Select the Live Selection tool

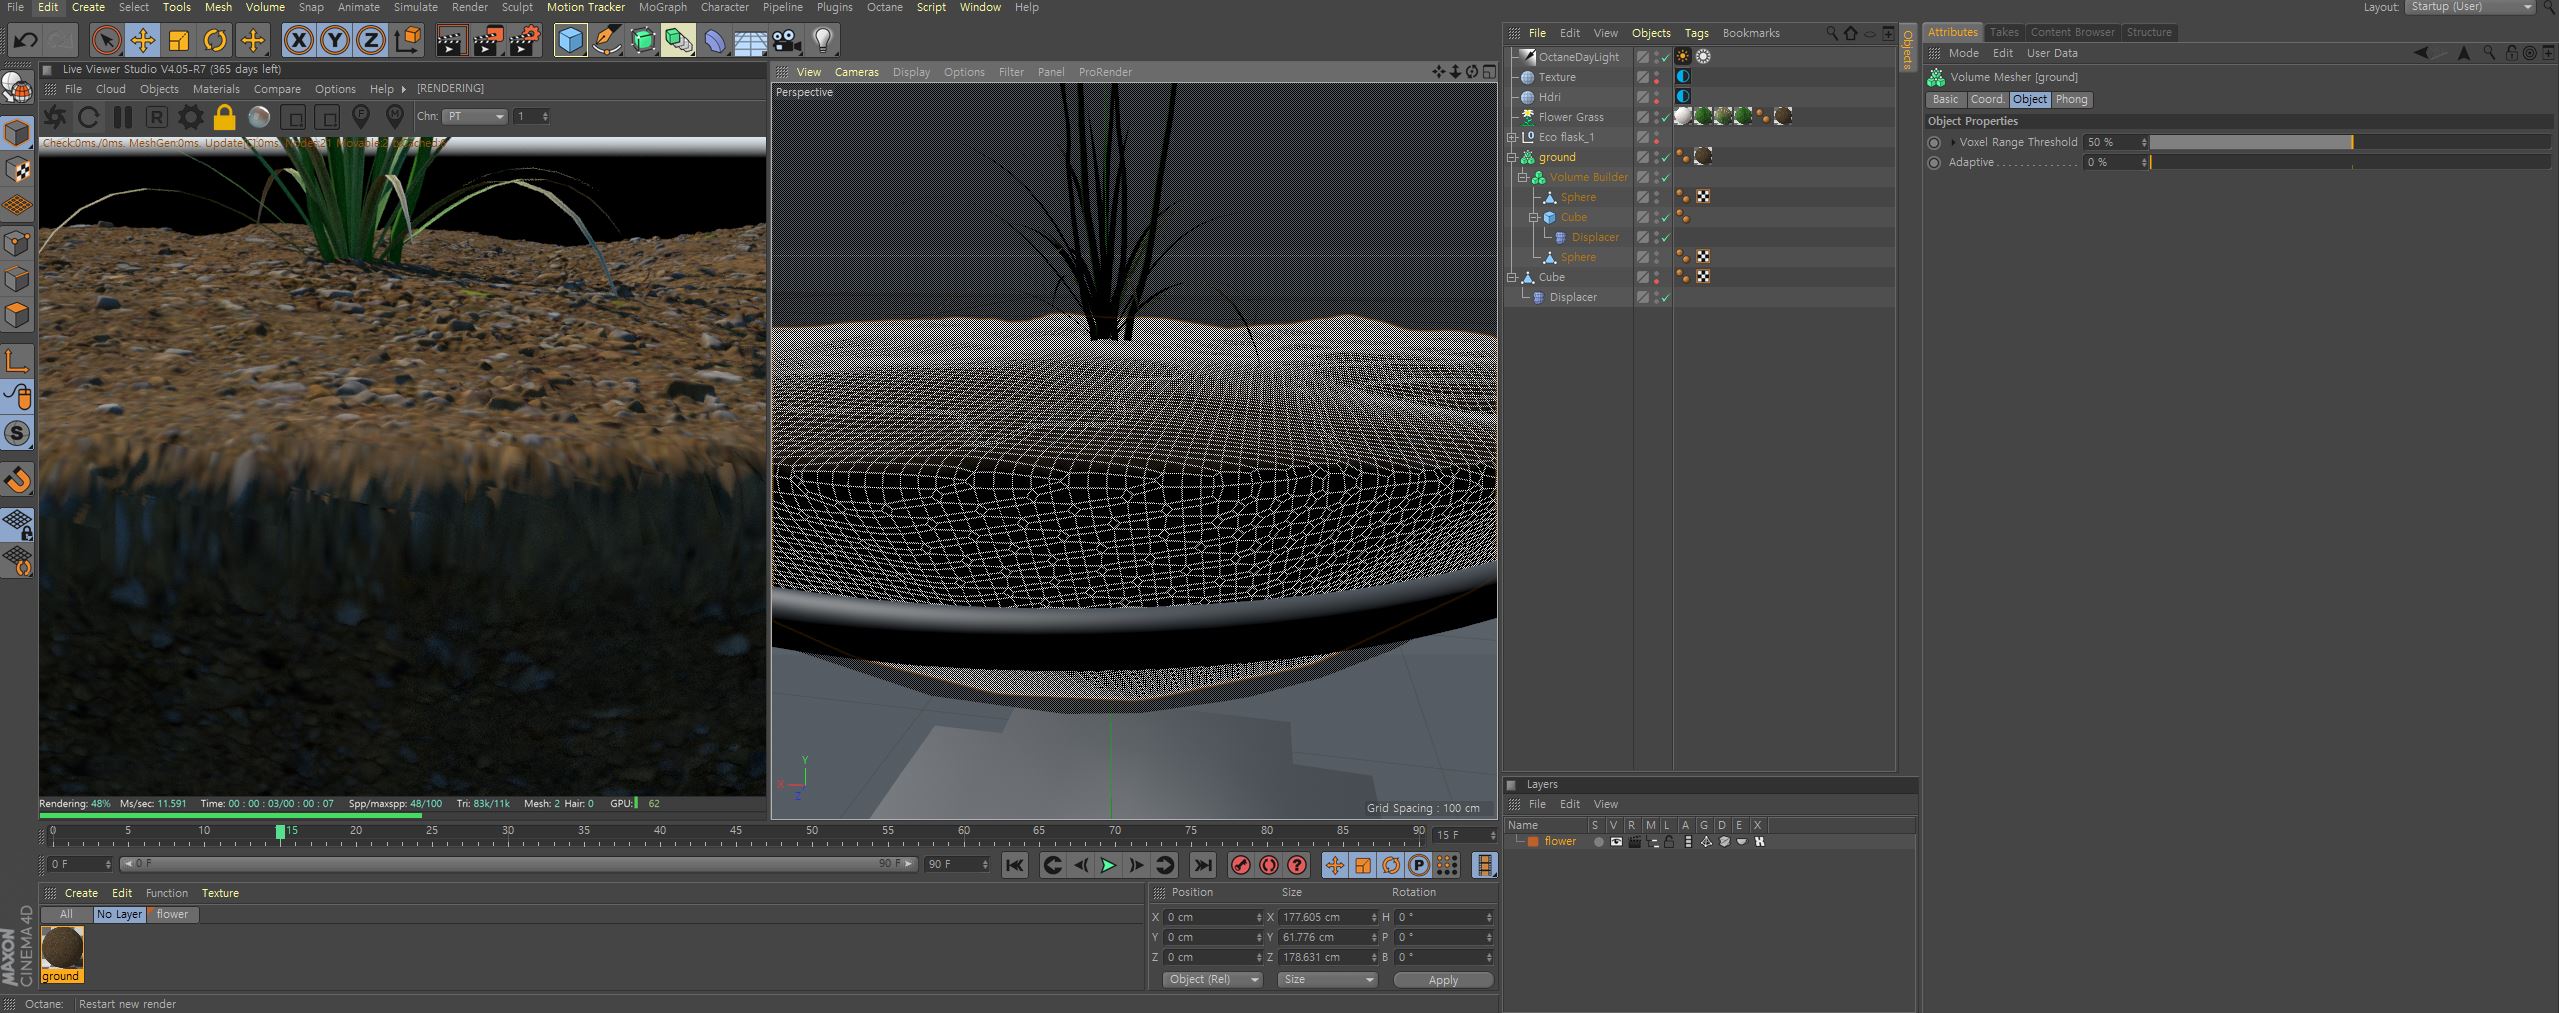(105, 40)
